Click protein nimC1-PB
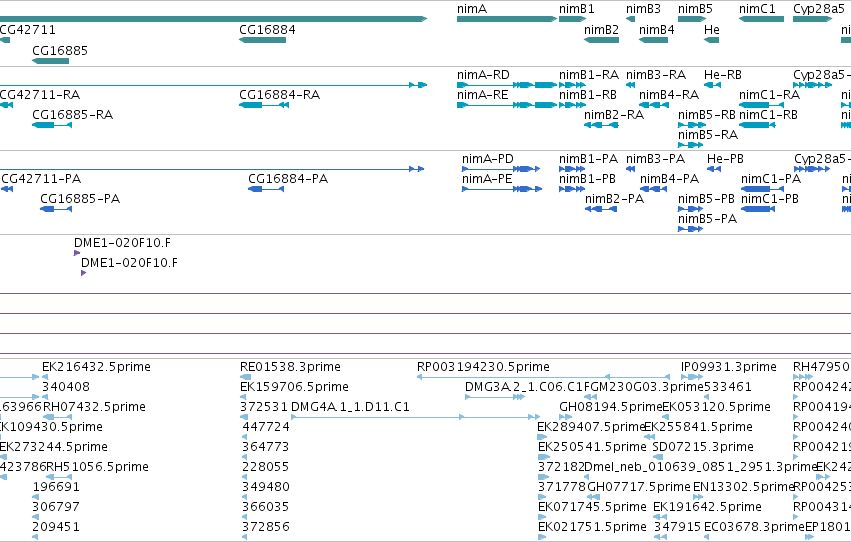851x542 pixels. pyautogui.click(x=758, y=209)
